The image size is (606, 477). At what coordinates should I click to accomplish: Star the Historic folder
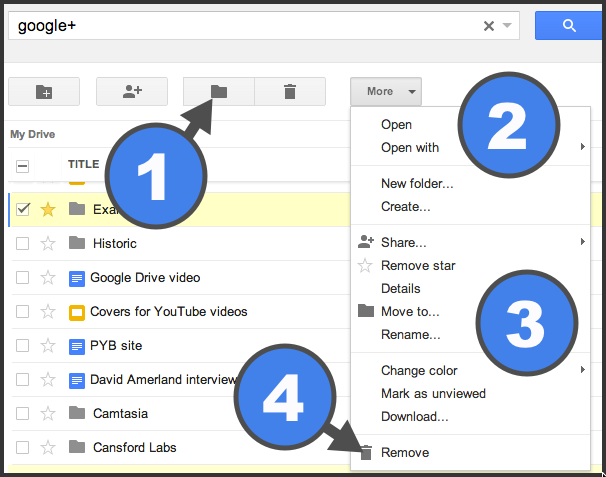[x=48, y=244]
